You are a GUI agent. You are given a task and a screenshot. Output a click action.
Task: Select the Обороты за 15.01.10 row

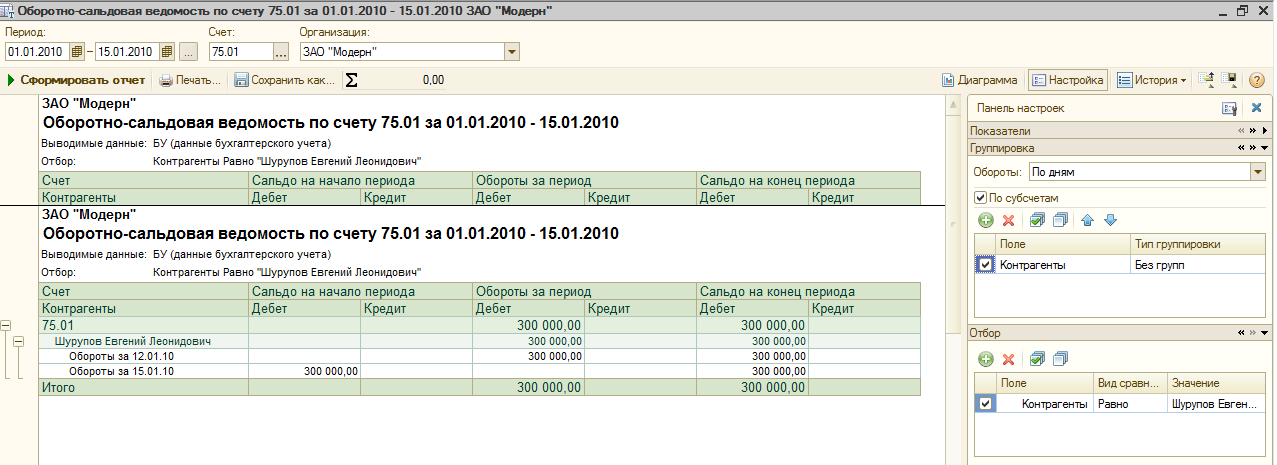pos(479,371)
